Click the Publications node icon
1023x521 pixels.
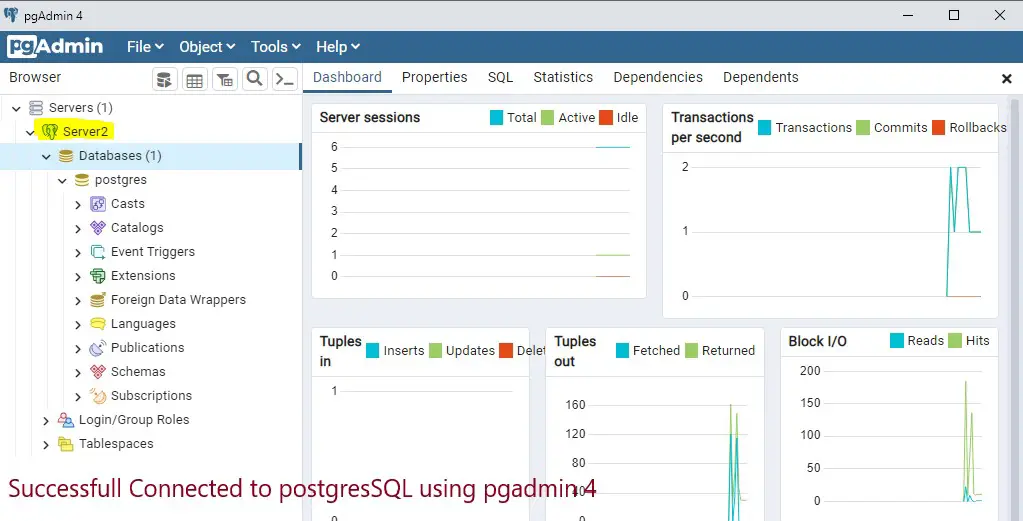98,348
